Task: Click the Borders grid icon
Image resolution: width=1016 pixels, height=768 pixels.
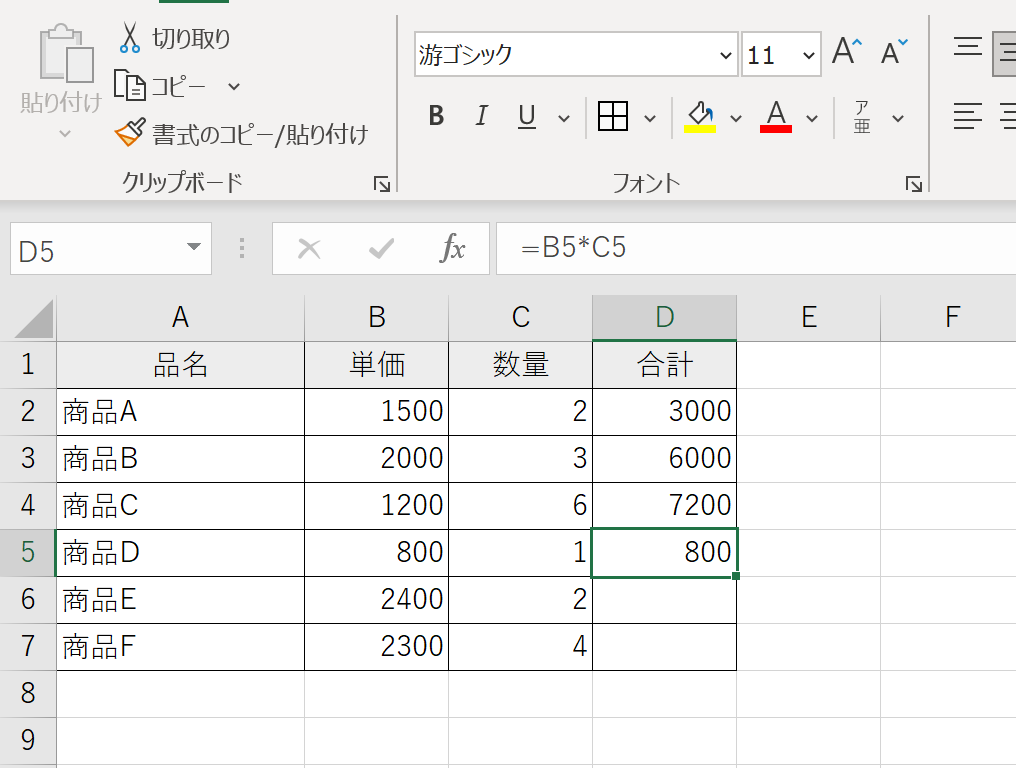Action: [612, 117]
